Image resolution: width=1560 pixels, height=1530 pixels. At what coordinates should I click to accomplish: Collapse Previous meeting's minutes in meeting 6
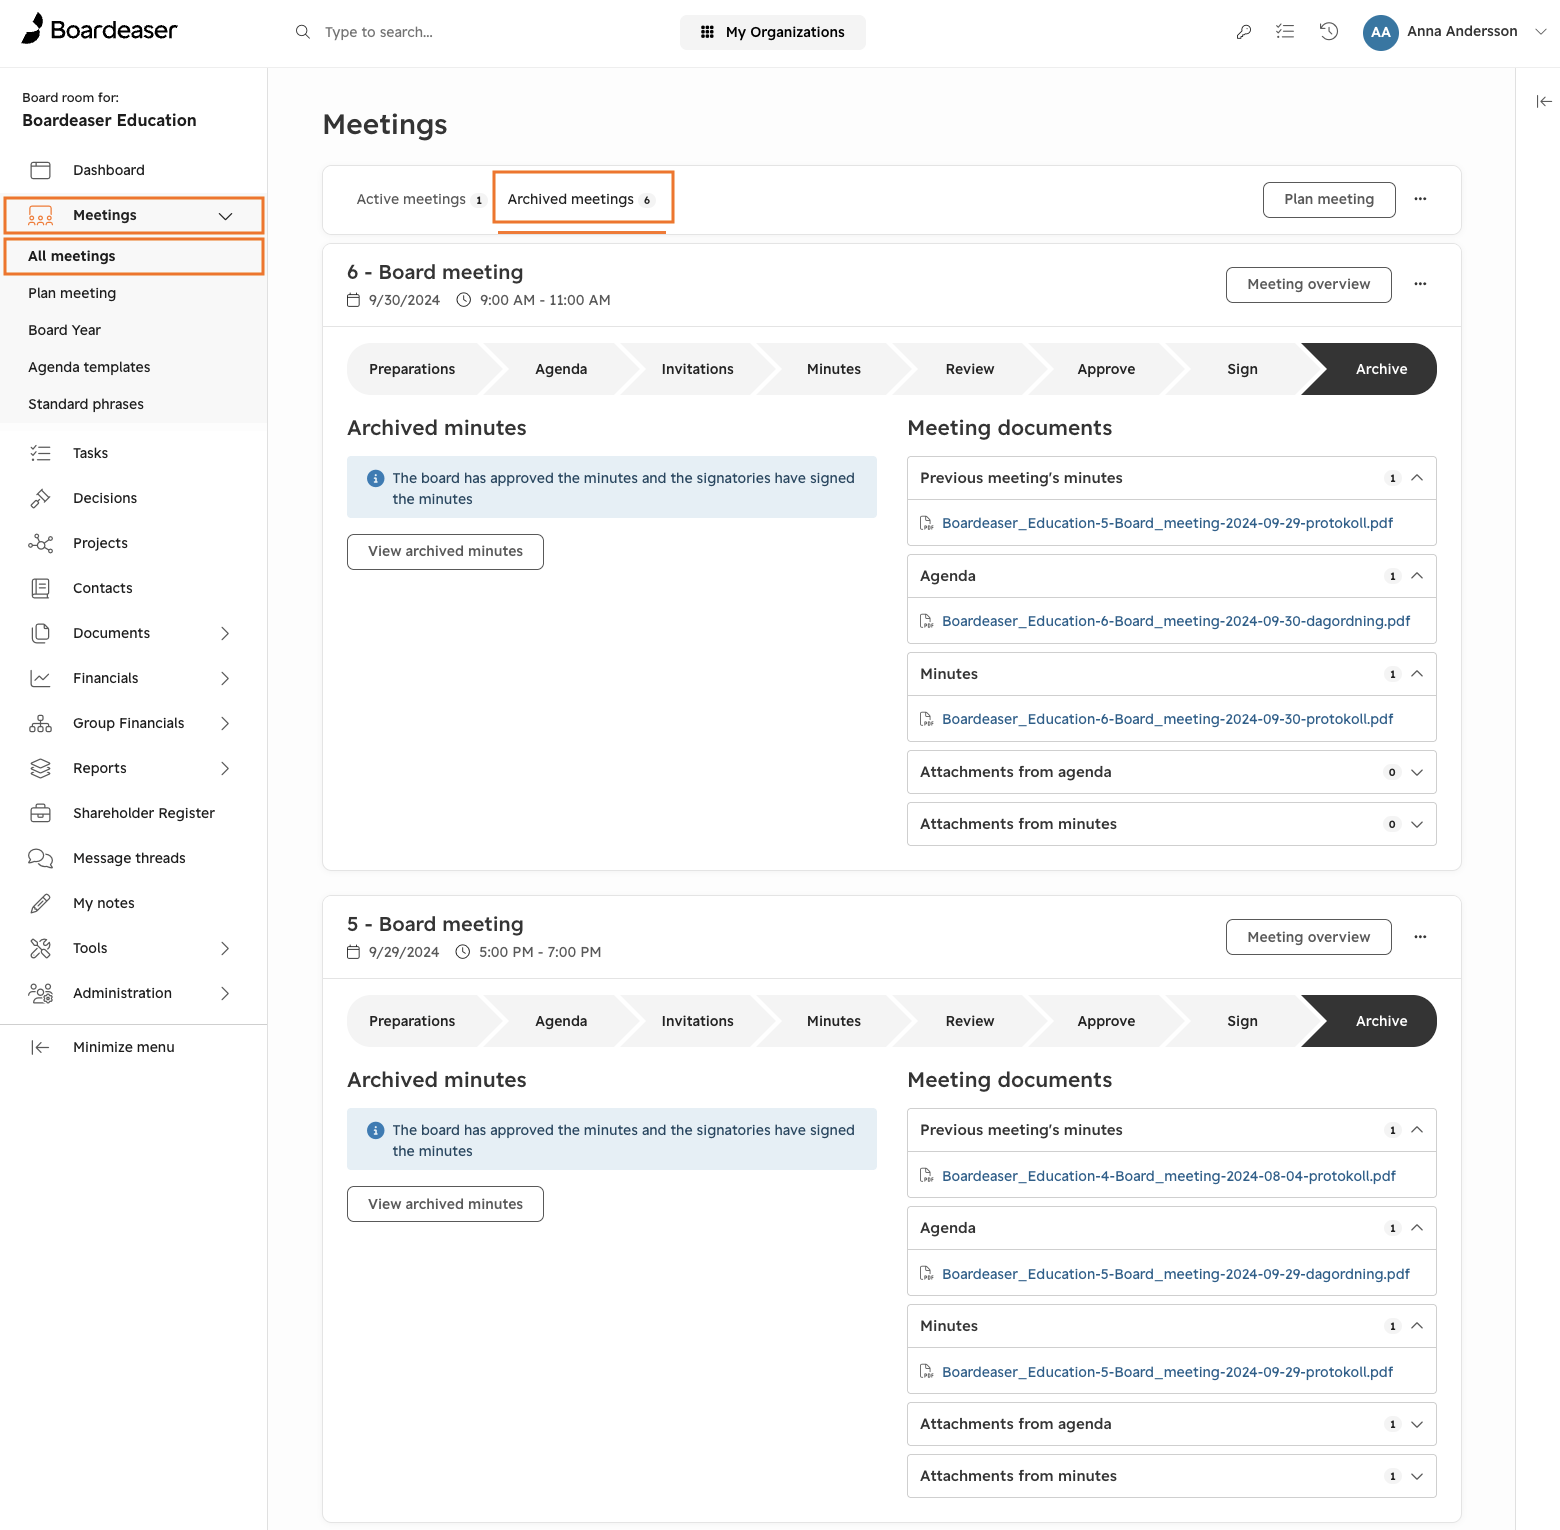tap(1417, 478)
